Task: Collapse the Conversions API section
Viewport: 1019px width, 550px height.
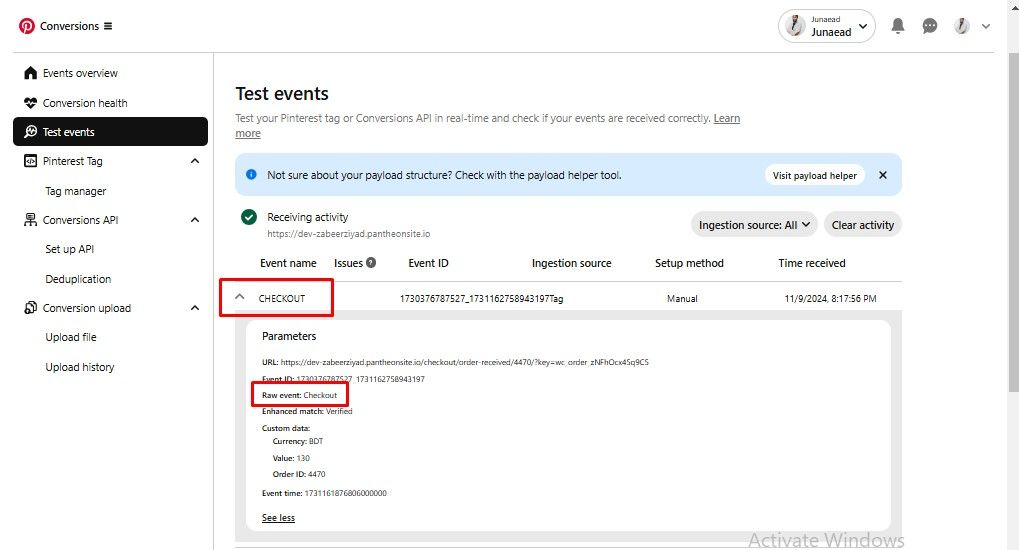Action: 194,220
